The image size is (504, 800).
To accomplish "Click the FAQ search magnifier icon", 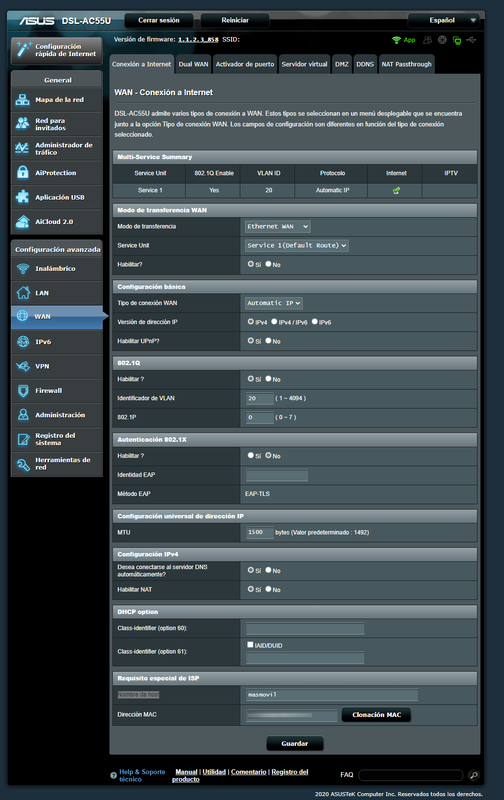I will coord(473,776).
